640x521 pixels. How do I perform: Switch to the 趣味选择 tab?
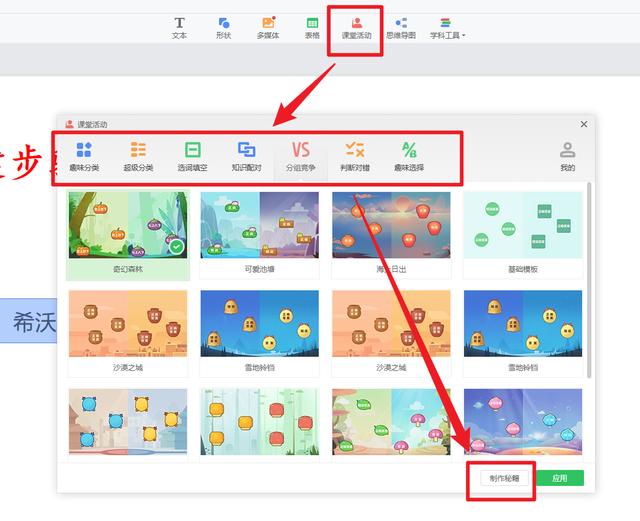click(409, 156)
